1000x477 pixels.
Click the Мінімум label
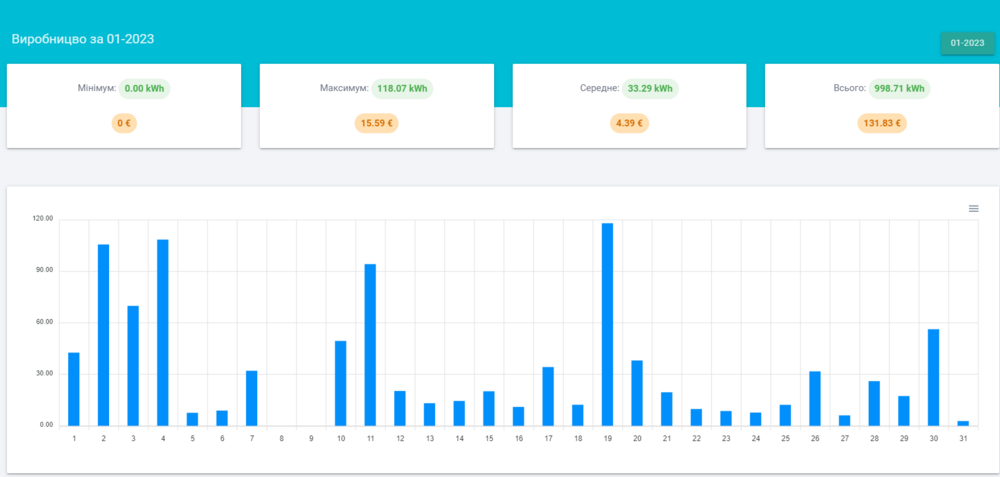click(x=97, y=89)
